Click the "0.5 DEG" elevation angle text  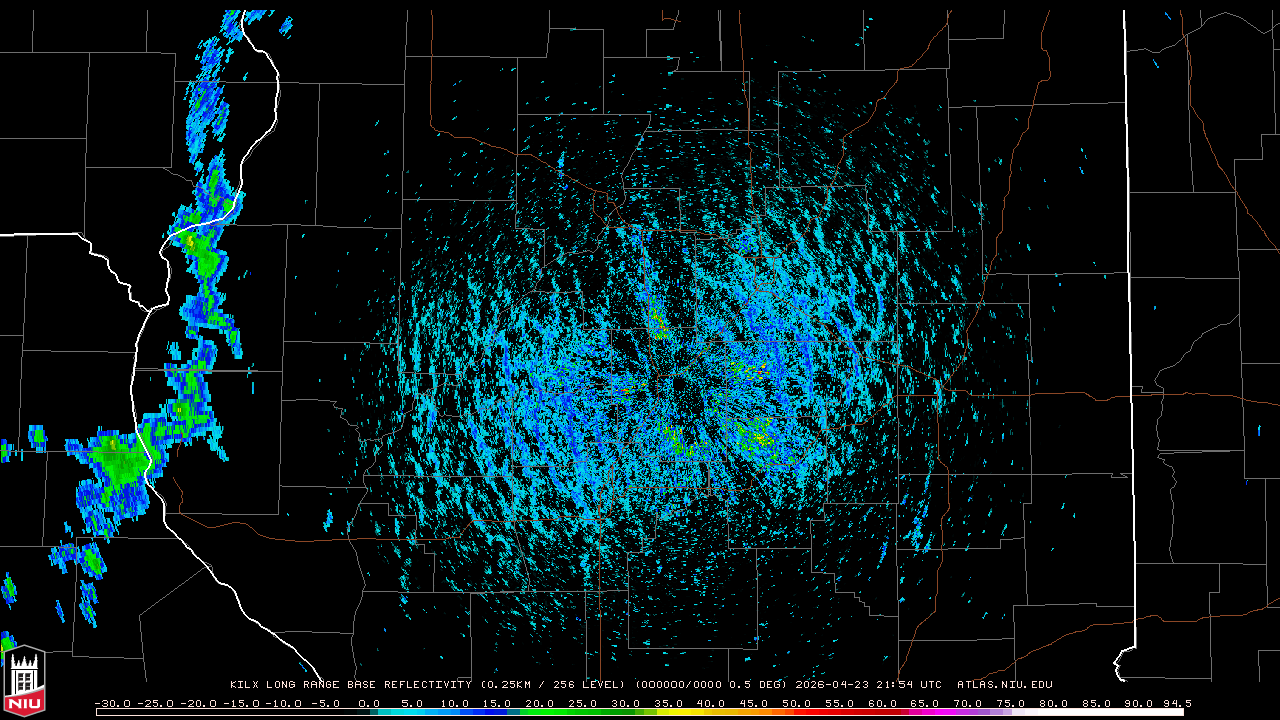coord(757,685)
